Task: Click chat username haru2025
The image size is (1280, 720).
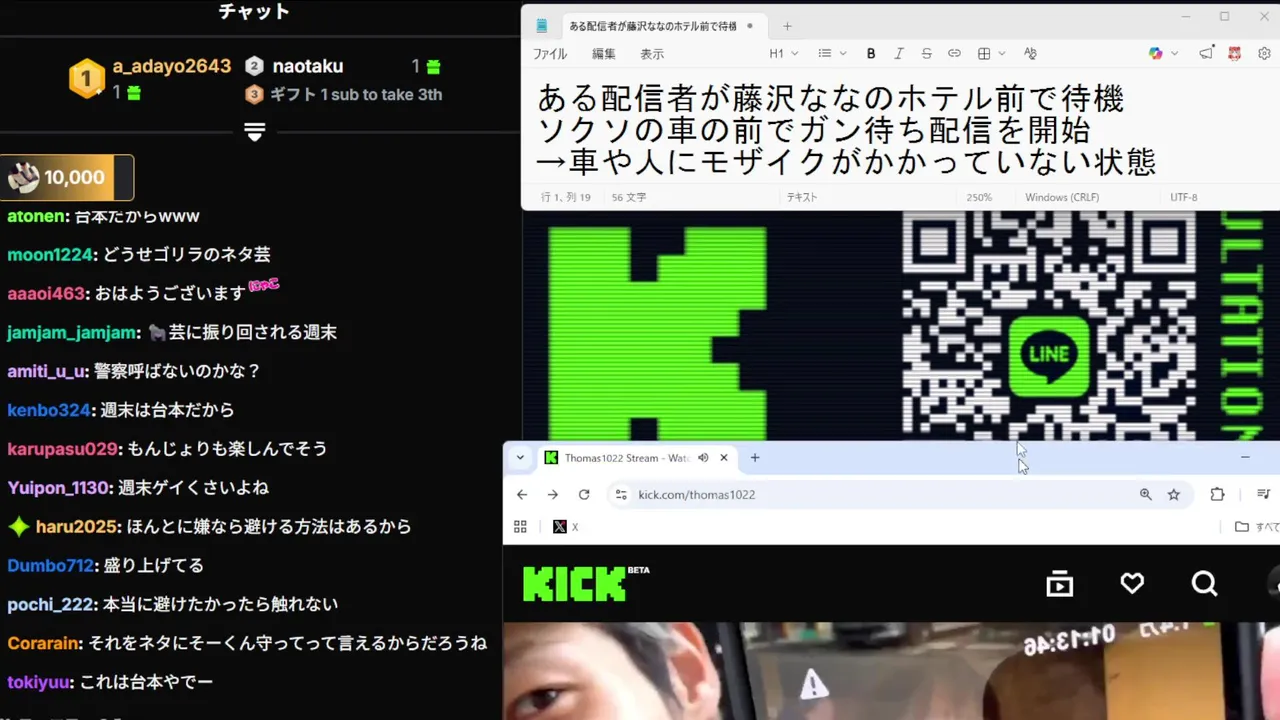Action: (78, 526)
